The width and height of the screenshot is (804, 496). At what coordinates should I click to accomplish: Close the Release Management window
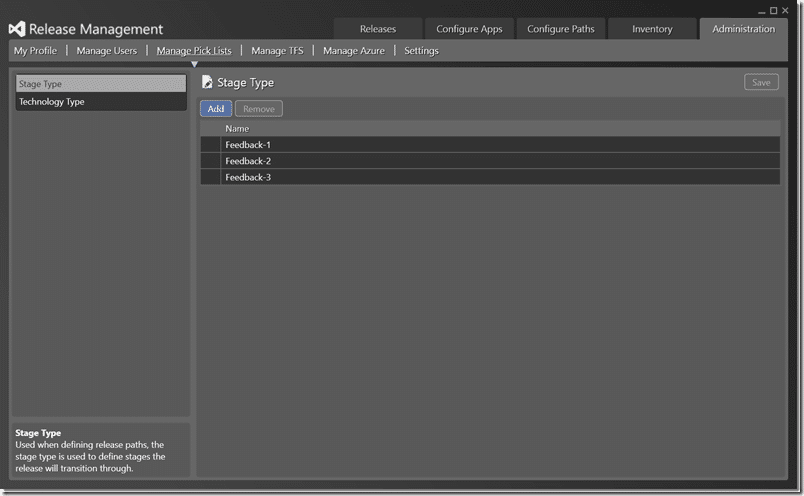click(x=785, y=10)
